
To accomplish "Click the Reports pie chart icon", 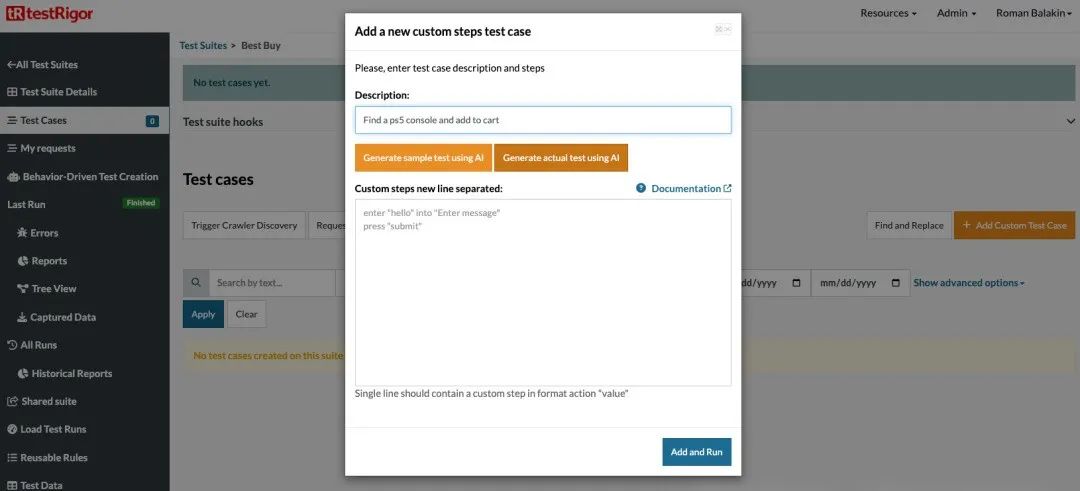I will click(x=23, y=261).
